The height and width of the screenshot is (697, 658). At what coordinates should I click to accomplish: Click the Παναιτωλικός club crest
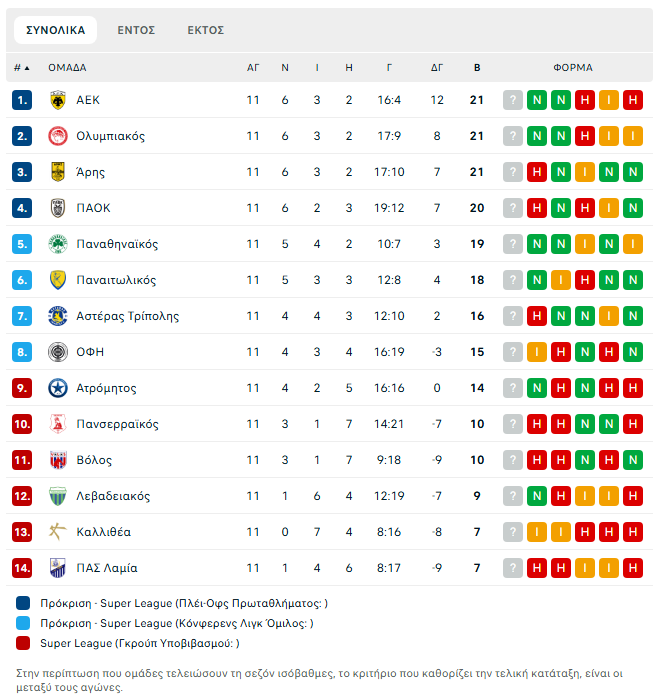[x=57, y=280]
